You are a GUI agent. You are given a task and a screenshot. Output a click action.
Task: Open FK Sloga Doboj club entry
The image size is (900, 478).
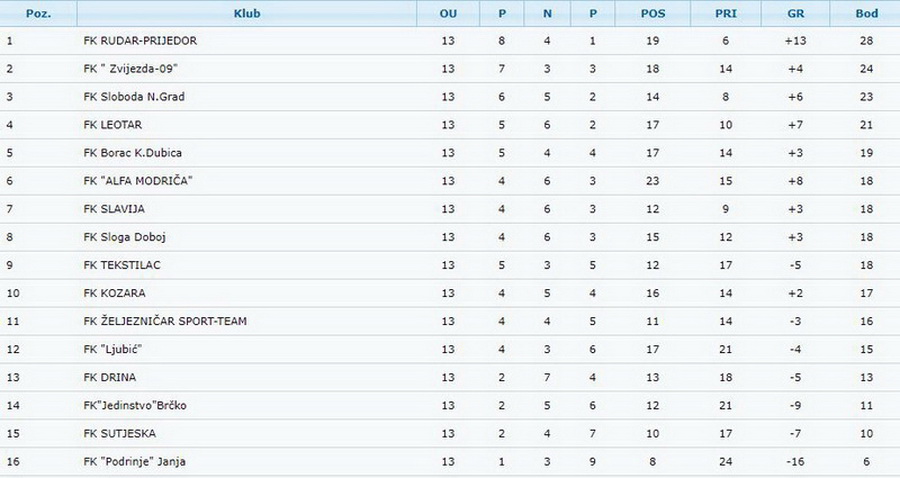(x=125, y=238)
